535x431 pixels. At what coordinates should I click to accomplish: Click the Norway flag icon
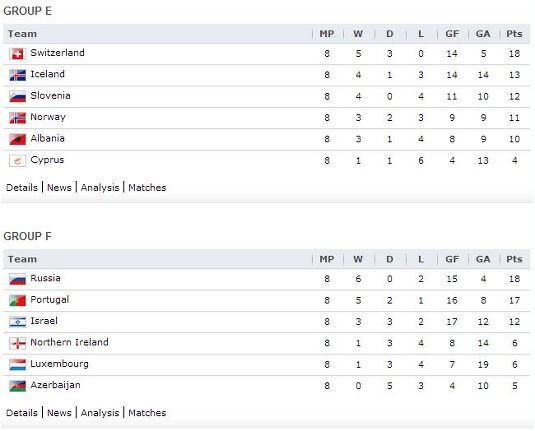coord(17,118)
